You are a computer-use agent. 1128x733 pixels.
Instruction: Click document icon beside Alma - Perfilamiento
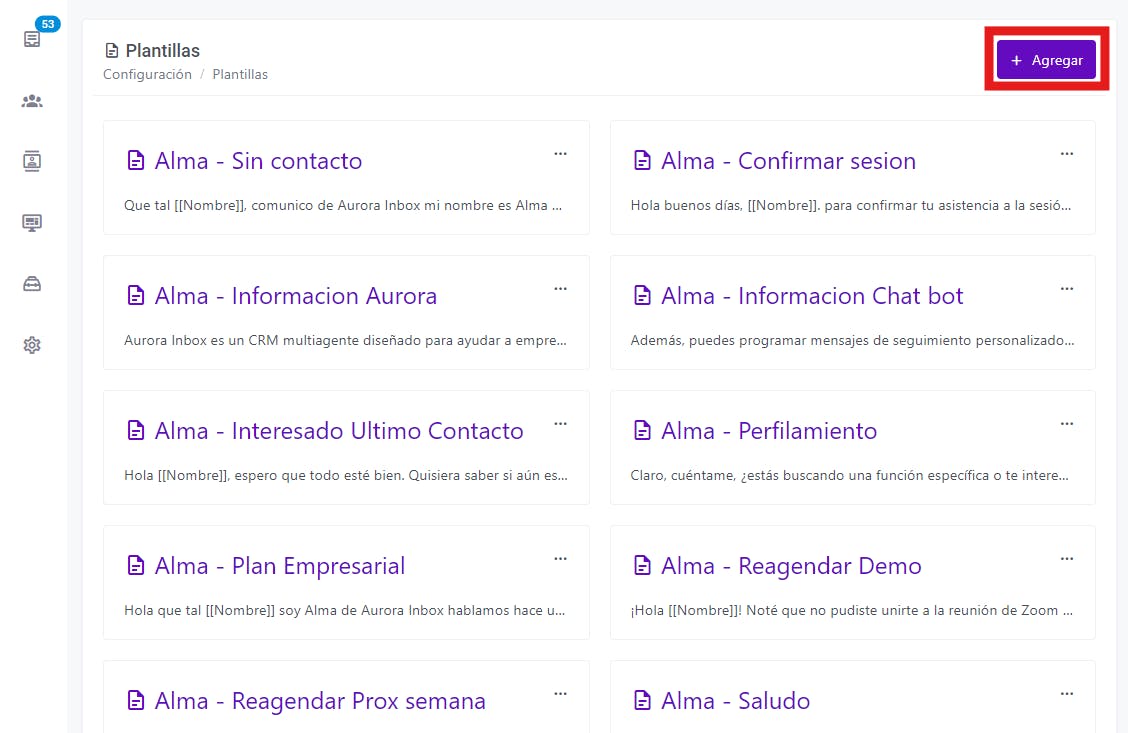[642, 431]
